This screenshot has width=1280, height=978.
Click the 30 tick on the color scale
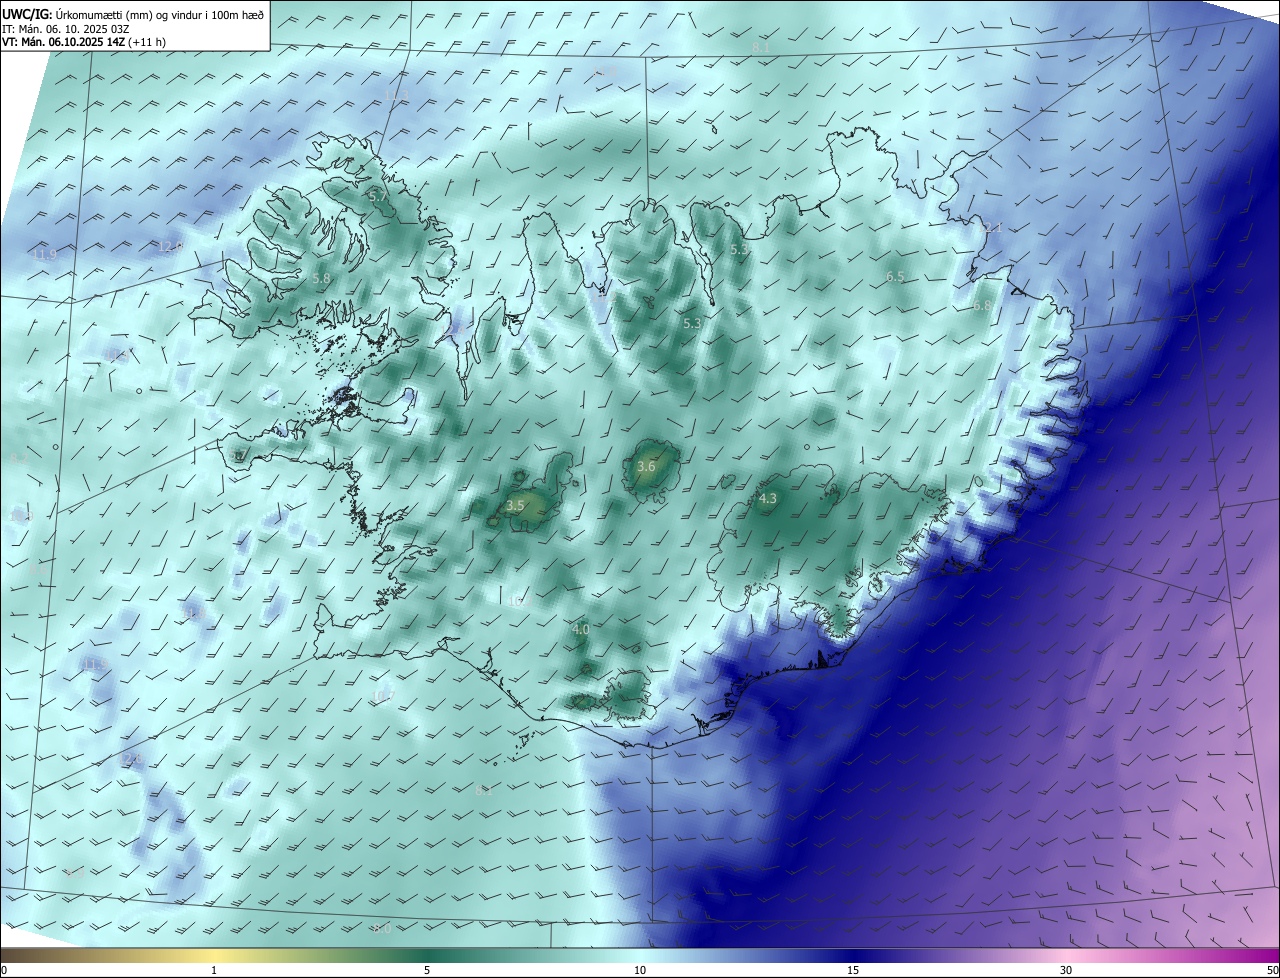(1066, 970)
